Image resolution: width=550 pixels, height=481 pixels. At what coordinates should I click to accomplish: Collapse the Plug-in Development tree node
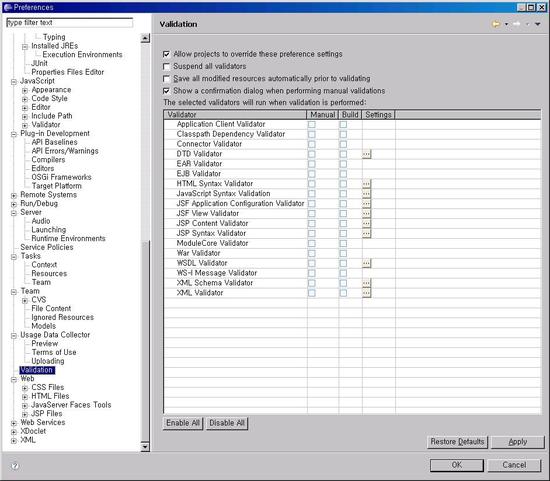pos(14,134)
